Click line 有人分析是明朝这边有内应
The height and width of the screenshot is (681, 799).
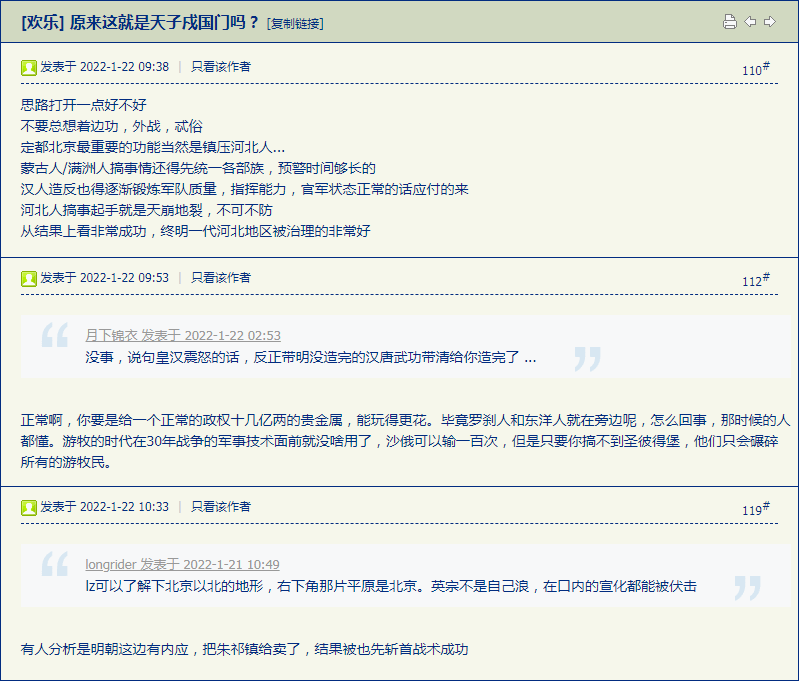[245, 649]
